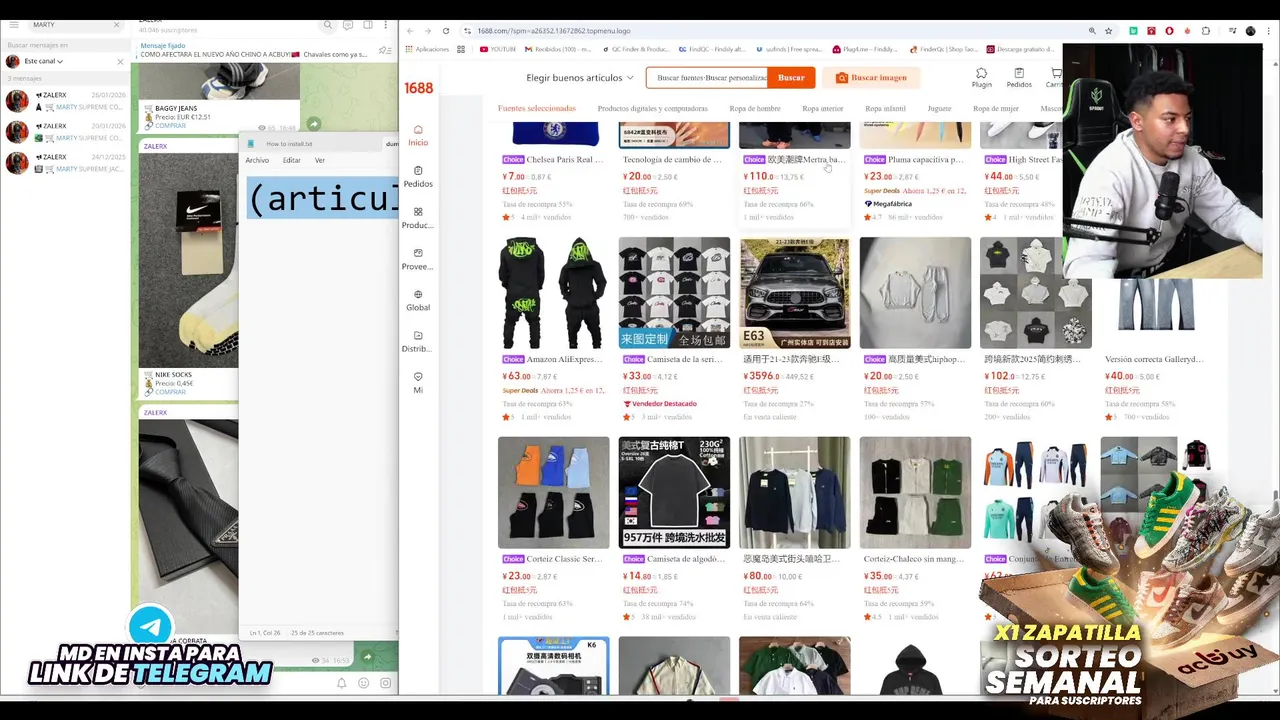
Task: Open the Ver menu in Notepad
Action: point(320,160)
